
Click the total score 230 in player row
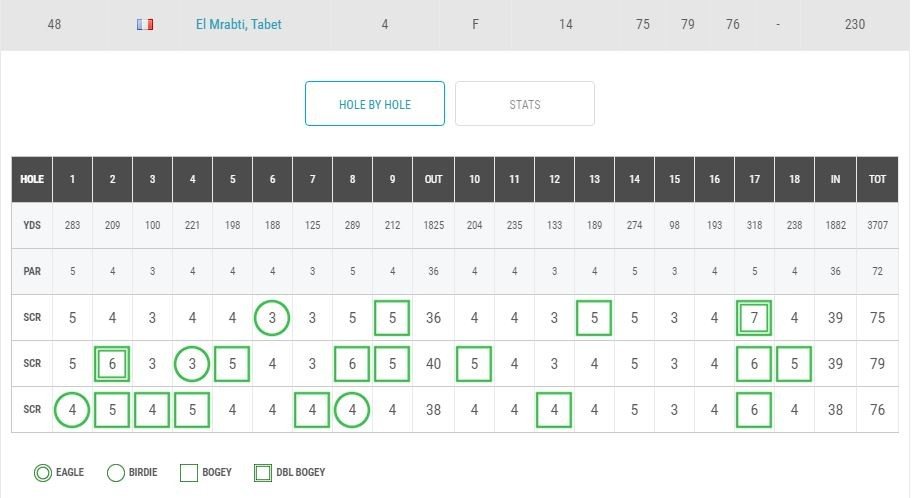pyautogui.click(x=854, y=24)
